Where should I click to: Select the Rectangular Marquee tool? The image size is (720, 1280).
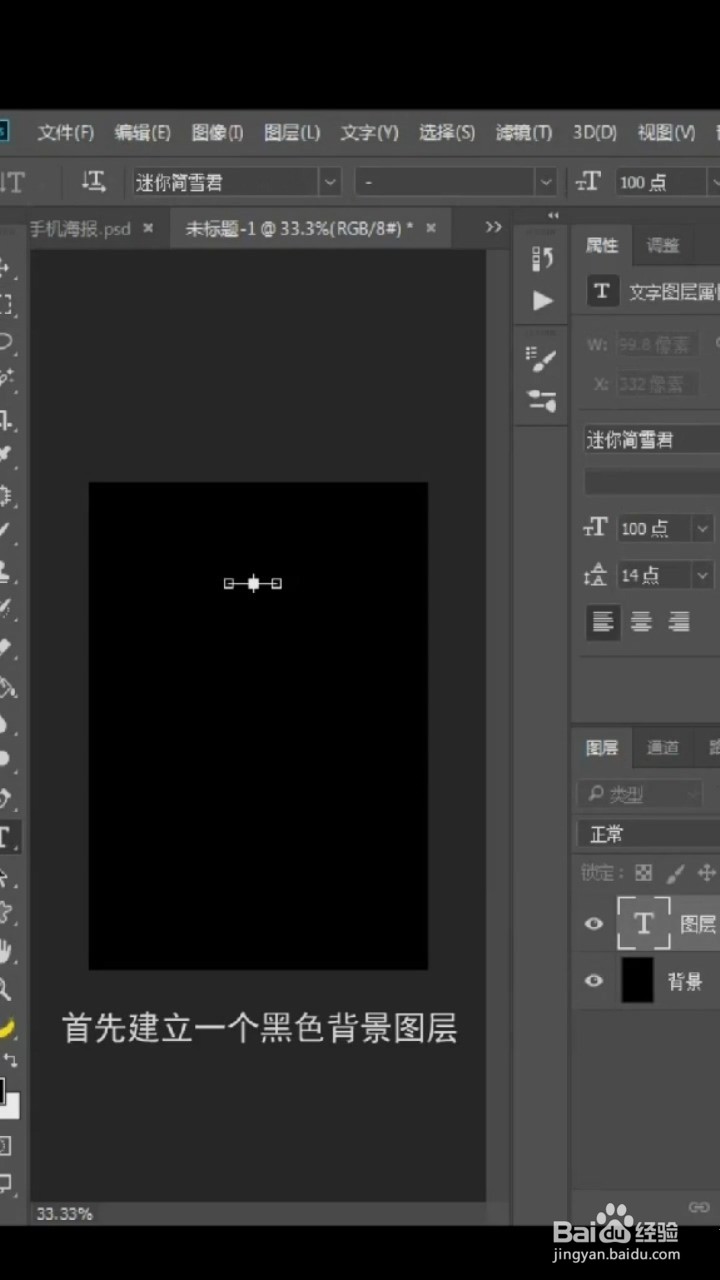[x=5, y=304]
